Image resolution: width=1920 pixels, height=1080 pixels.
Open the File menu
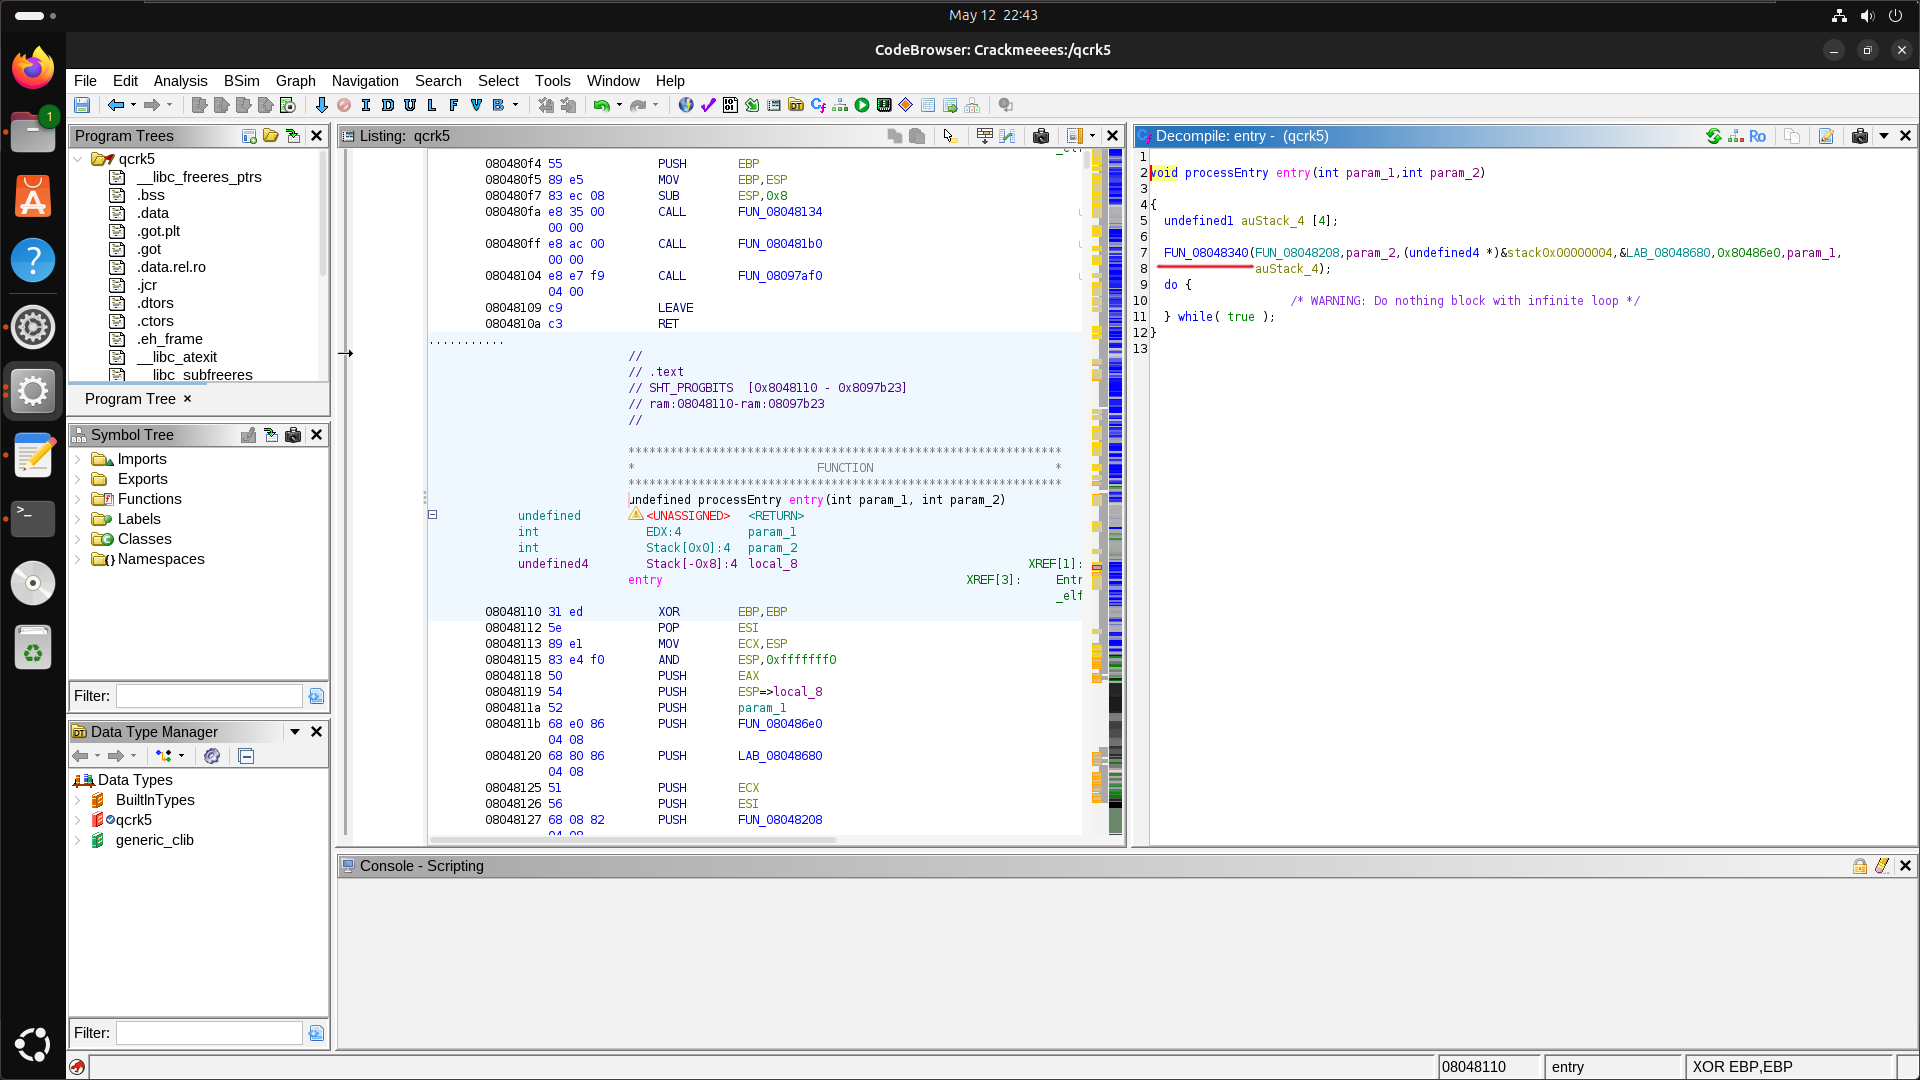click(85, 81)
